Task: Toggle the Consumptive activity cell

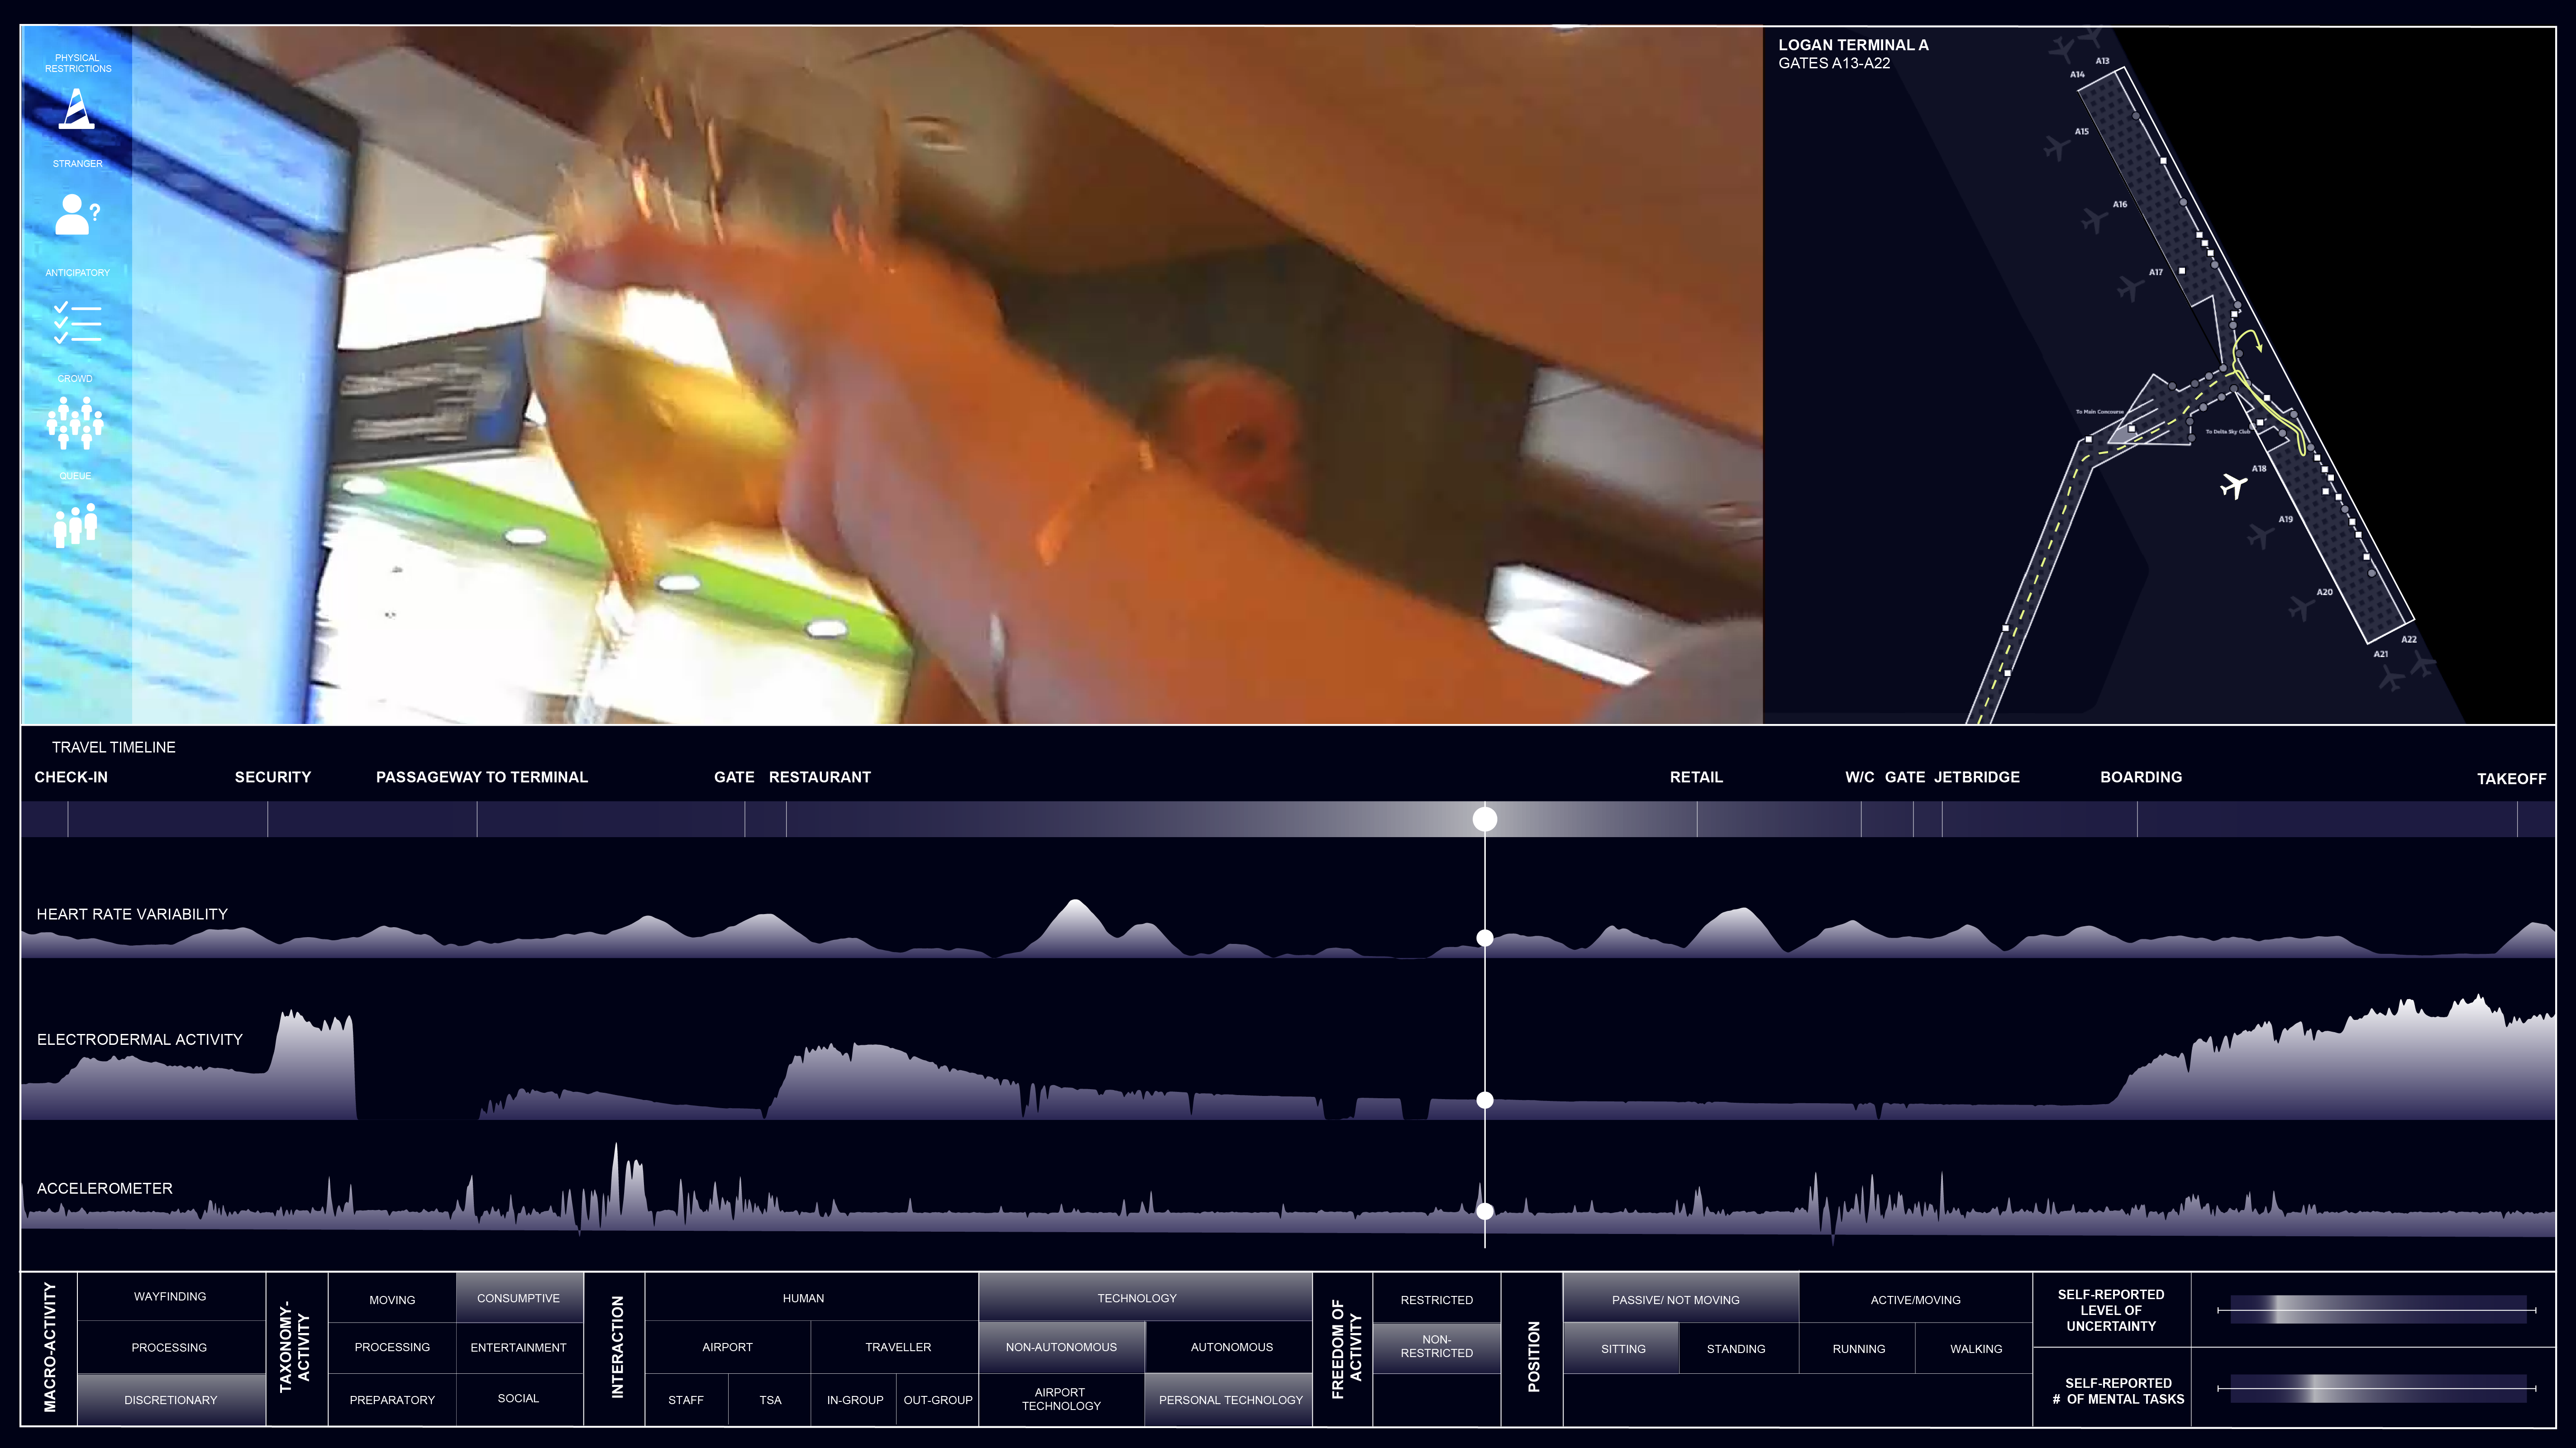Action: (518, 1298)
